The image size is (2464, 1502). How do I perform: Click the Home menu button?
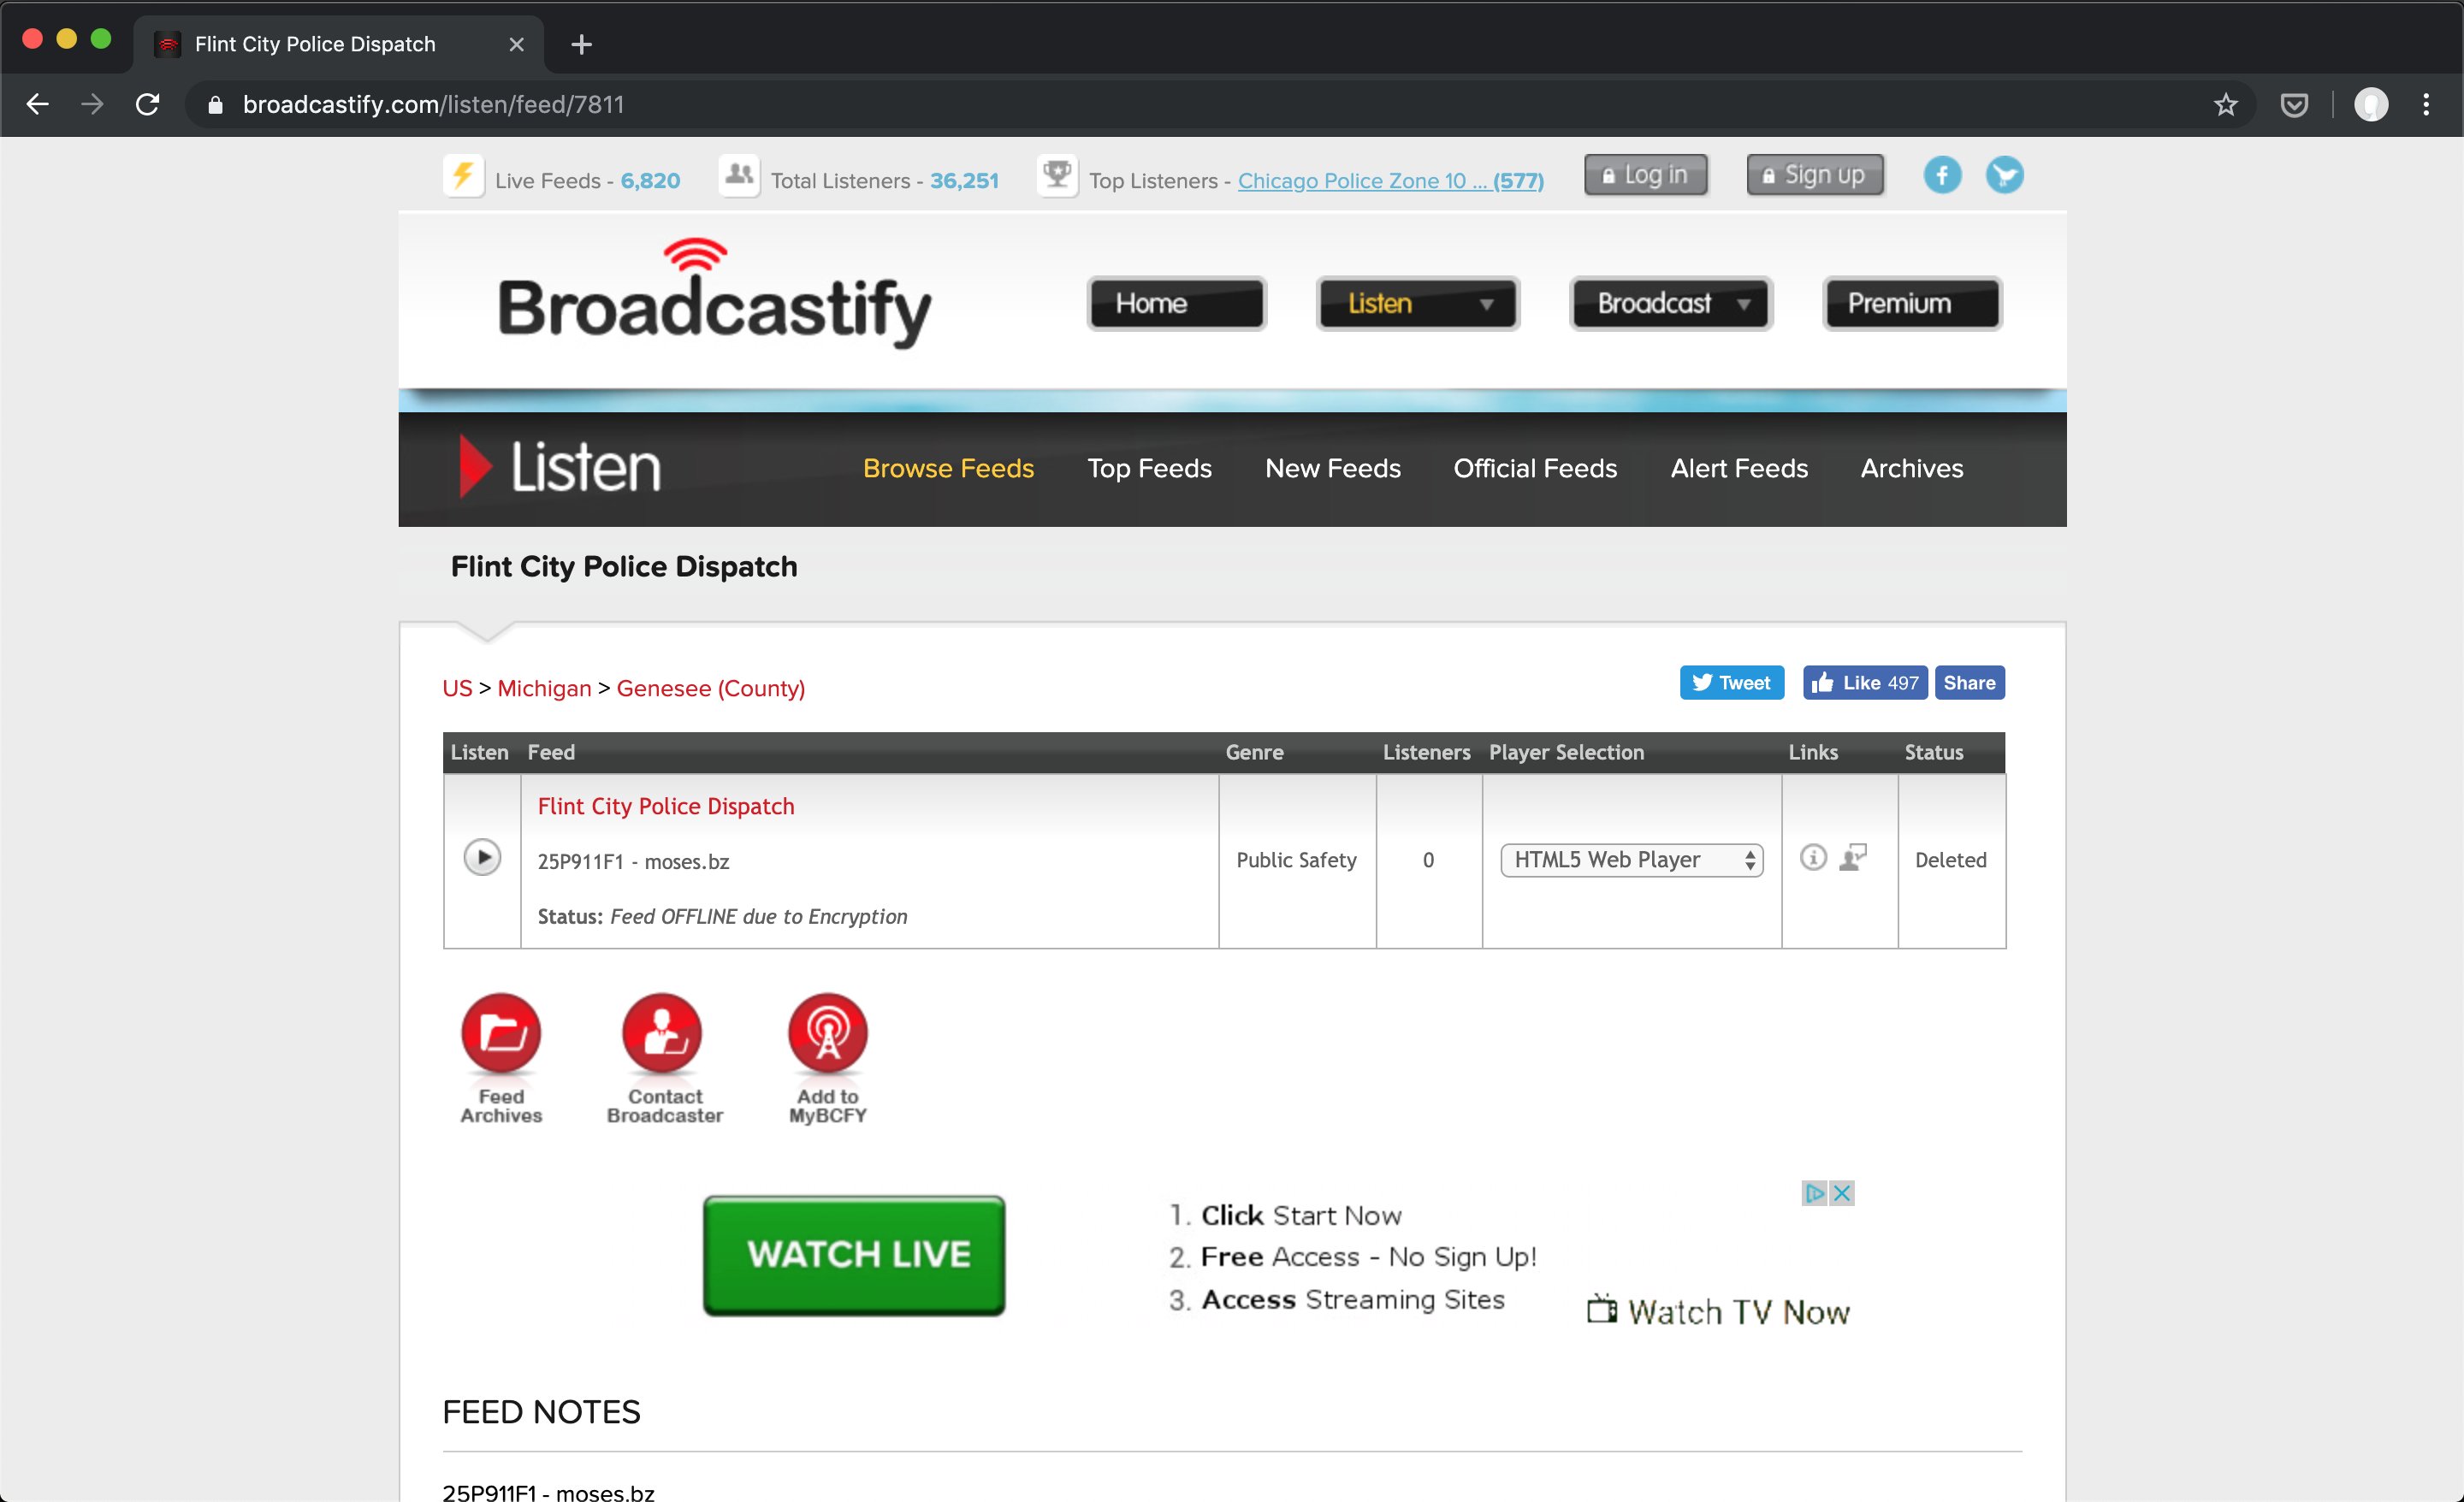click(1176, 303)
